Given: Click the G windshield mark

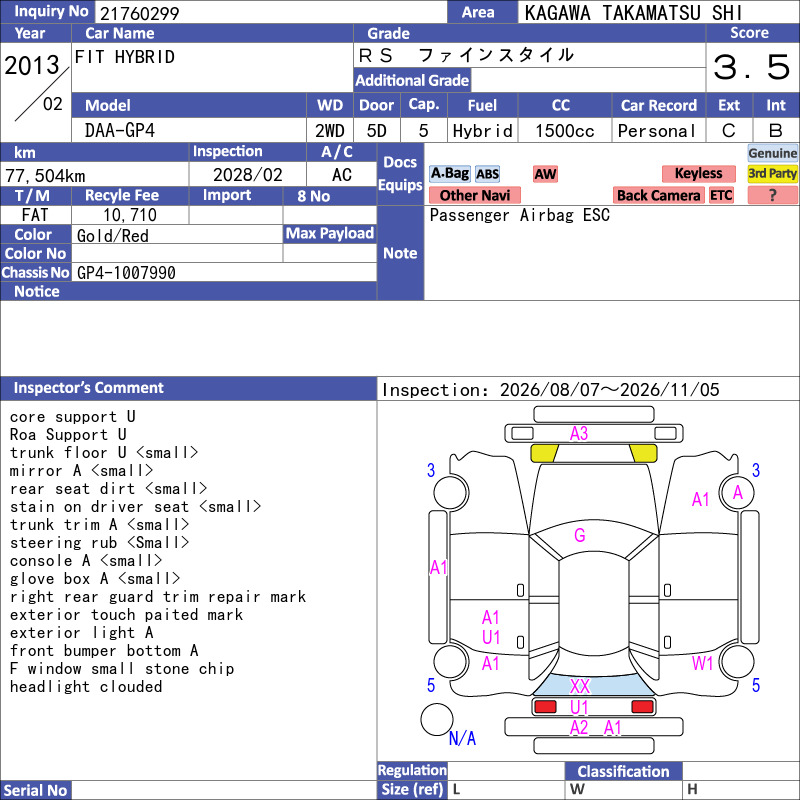Looking at the screenshot, I should [580, 535].
